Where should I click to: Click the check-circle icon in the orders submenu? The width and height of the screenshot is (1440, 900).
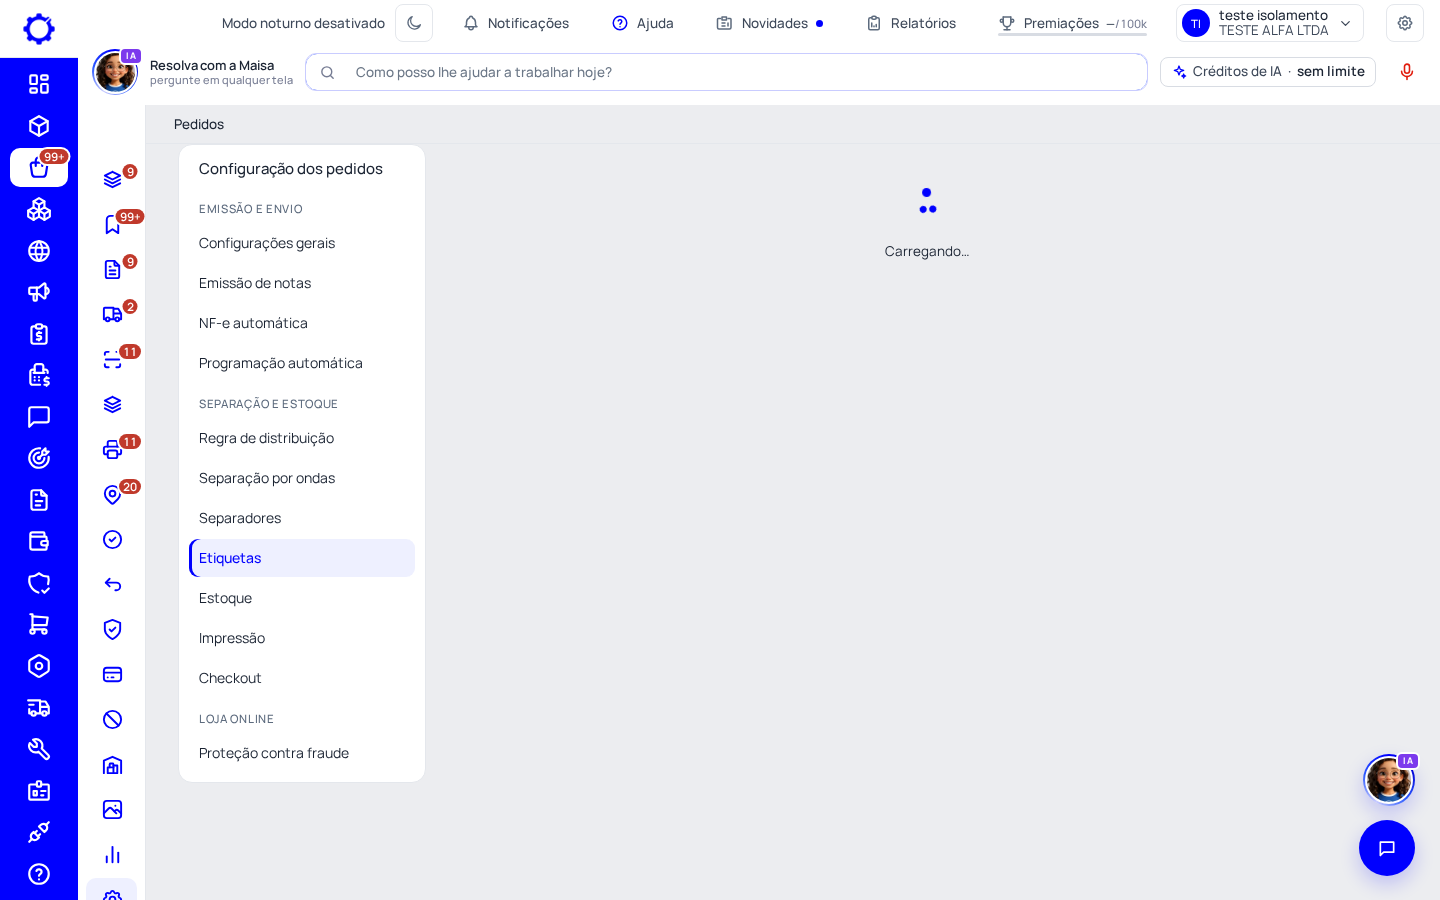point(113,539)
